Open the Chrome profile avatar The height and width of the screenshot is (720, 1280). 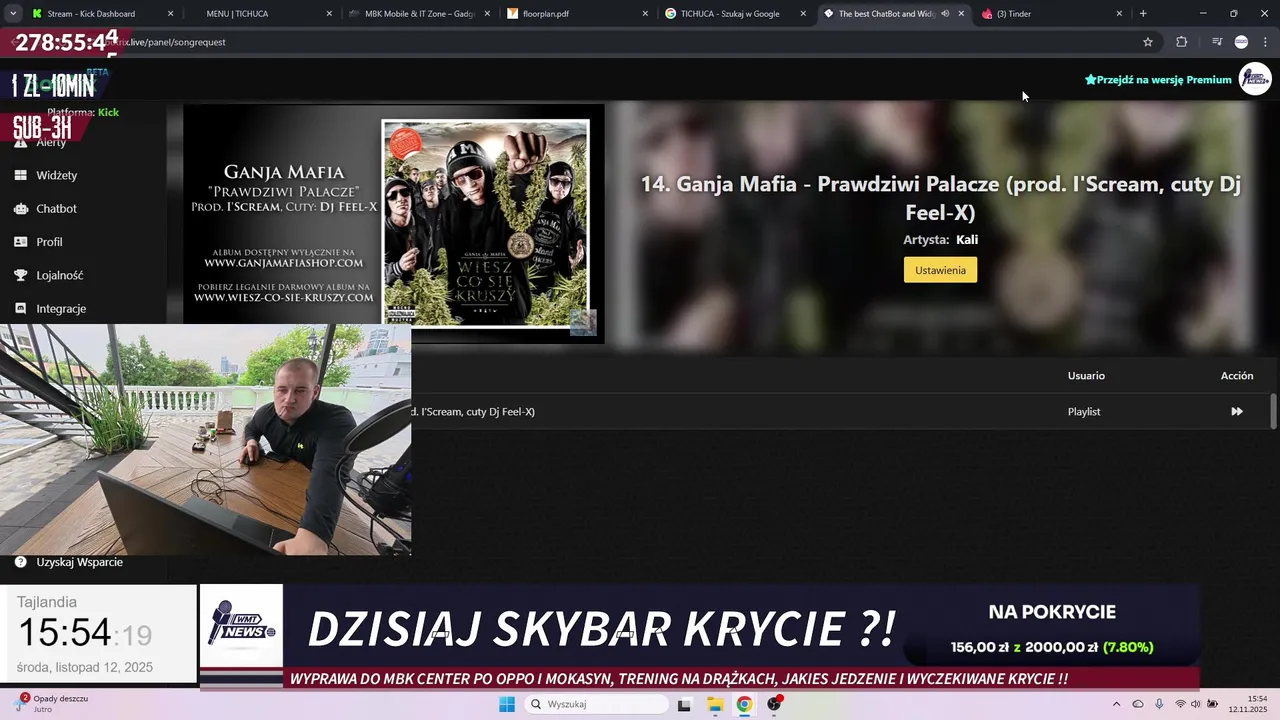click(1241, 42)
